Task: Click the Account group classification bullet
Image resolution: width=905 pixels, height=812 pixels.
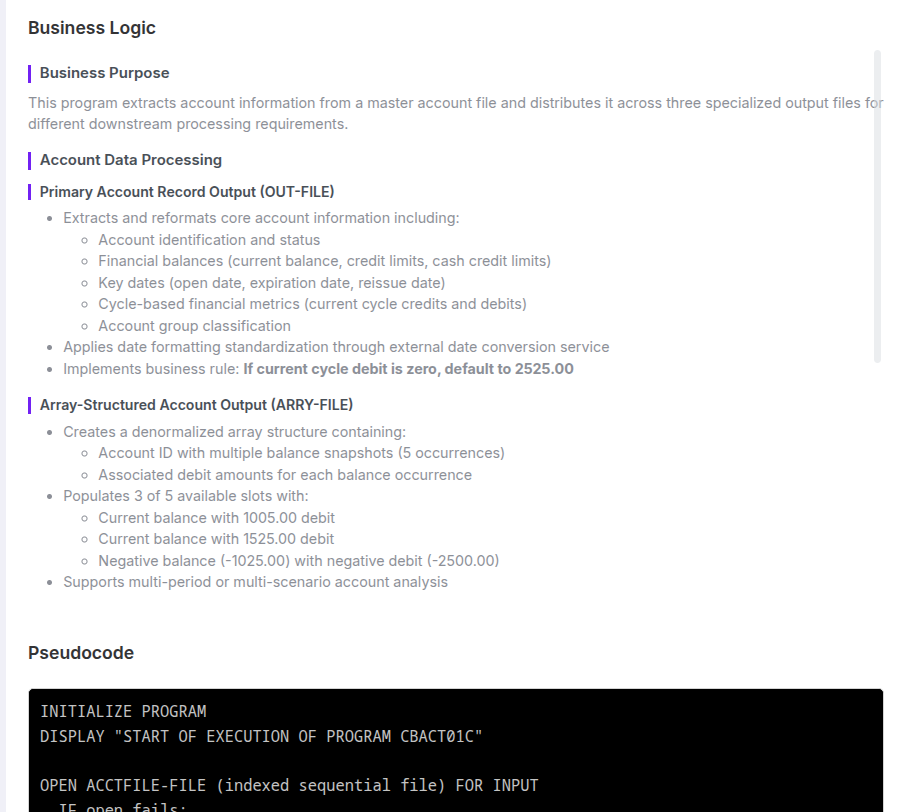Action: (x=194, y=326)
